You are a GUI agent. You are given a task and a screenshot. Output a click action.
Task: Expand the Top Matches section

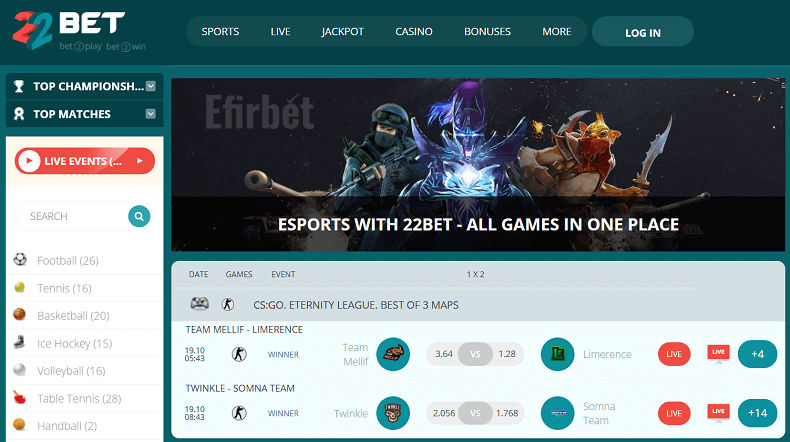(151, 114)
